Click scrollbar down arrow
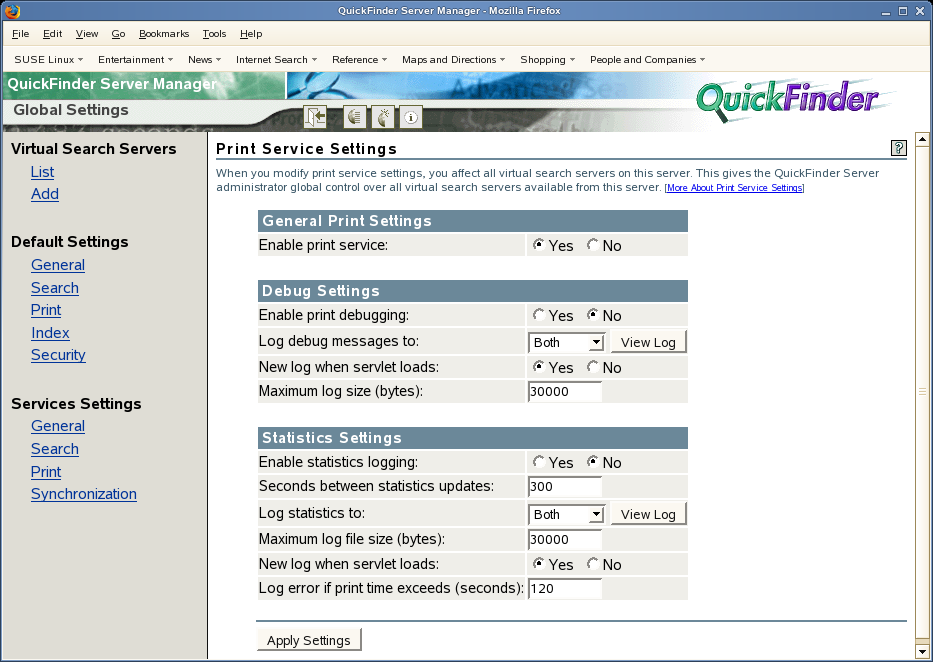 tap(922, 651)
